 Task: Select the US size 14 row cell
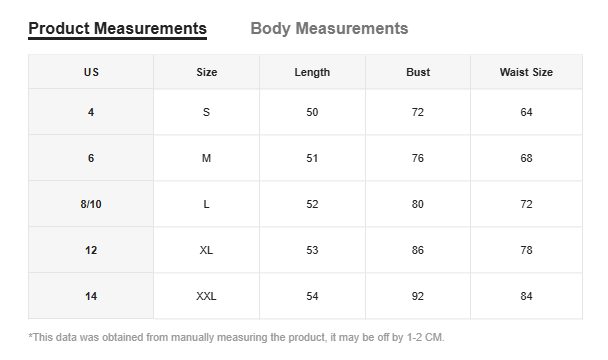91,296
